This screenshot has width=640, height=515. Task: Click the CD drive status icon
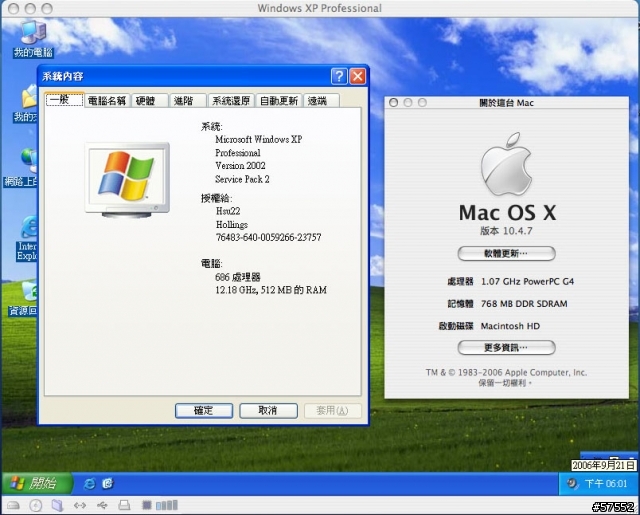(x=36, y=506)
